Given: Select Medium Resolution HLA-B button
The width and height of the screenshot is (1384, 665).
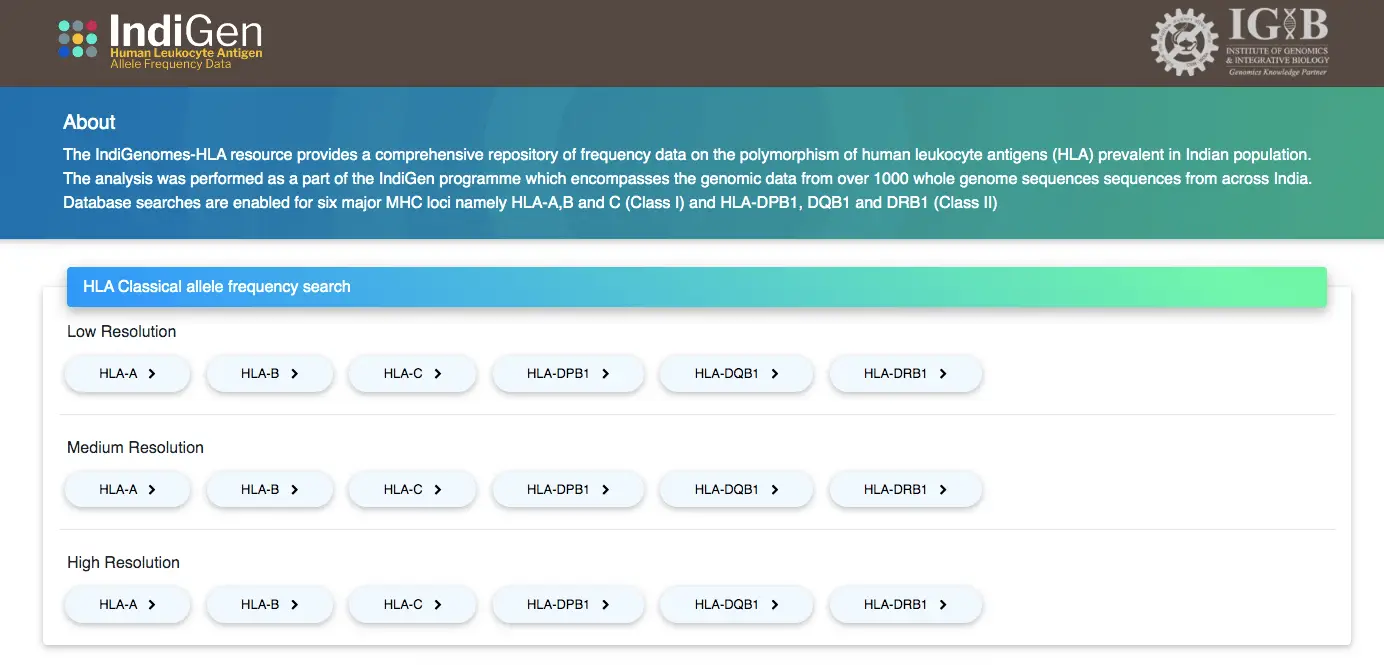Looking at the screenshot, I should pyautogui.click(x=269, y=490).
